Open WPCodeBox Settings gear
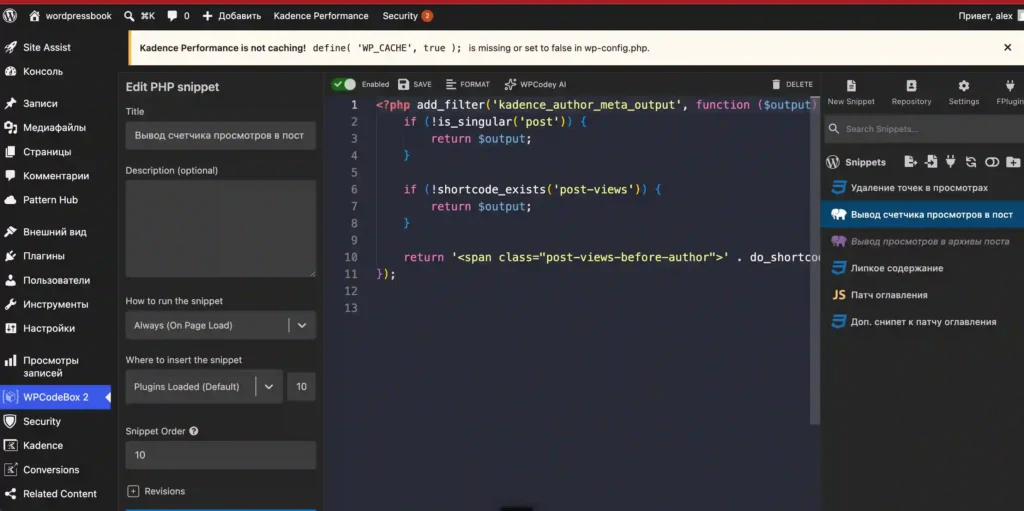 (x=963, y=92)
